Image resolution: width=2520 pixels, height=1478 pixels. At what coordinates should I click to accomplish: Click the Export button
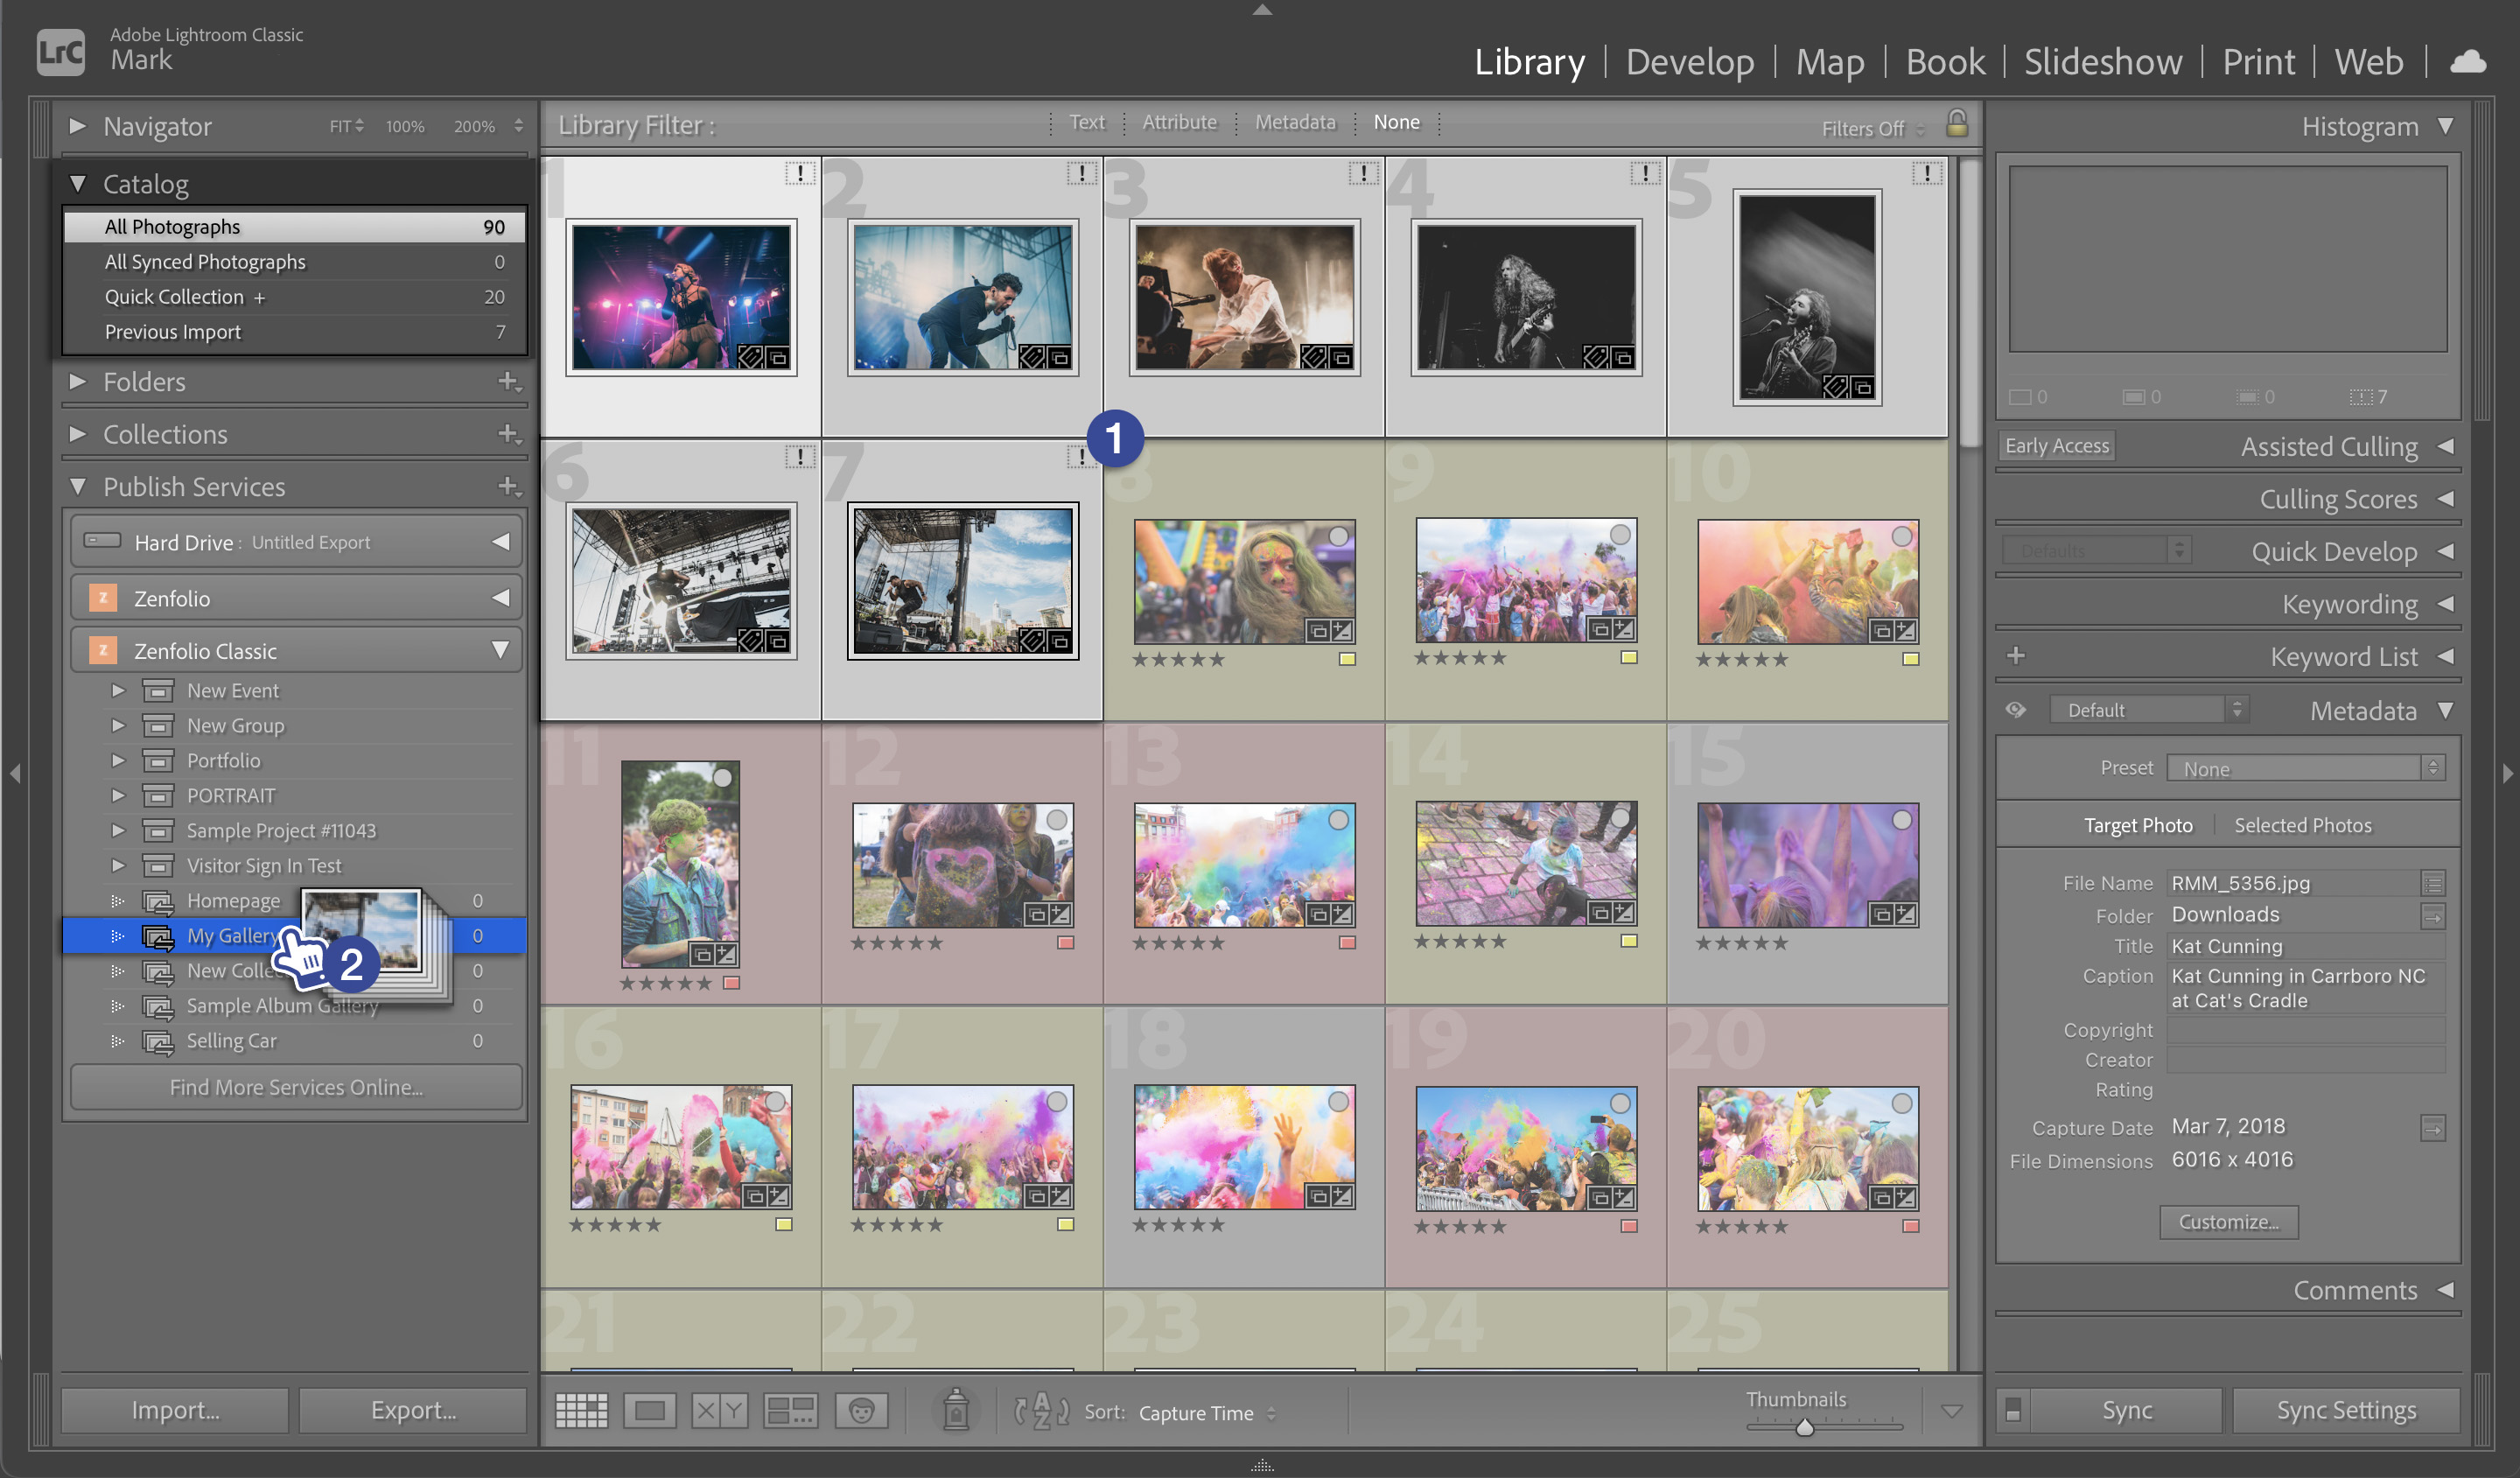[x=413, y=1410]
